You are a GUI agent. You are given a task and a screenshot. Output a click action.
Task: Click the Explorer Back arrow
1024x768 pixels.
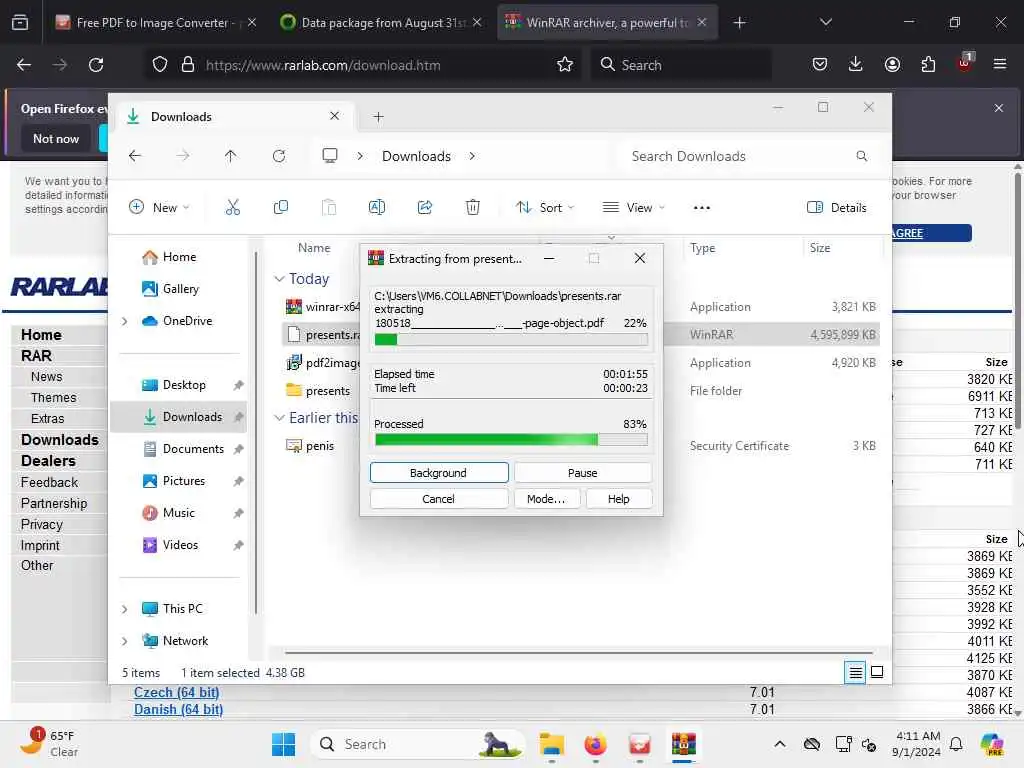point(135,156)
